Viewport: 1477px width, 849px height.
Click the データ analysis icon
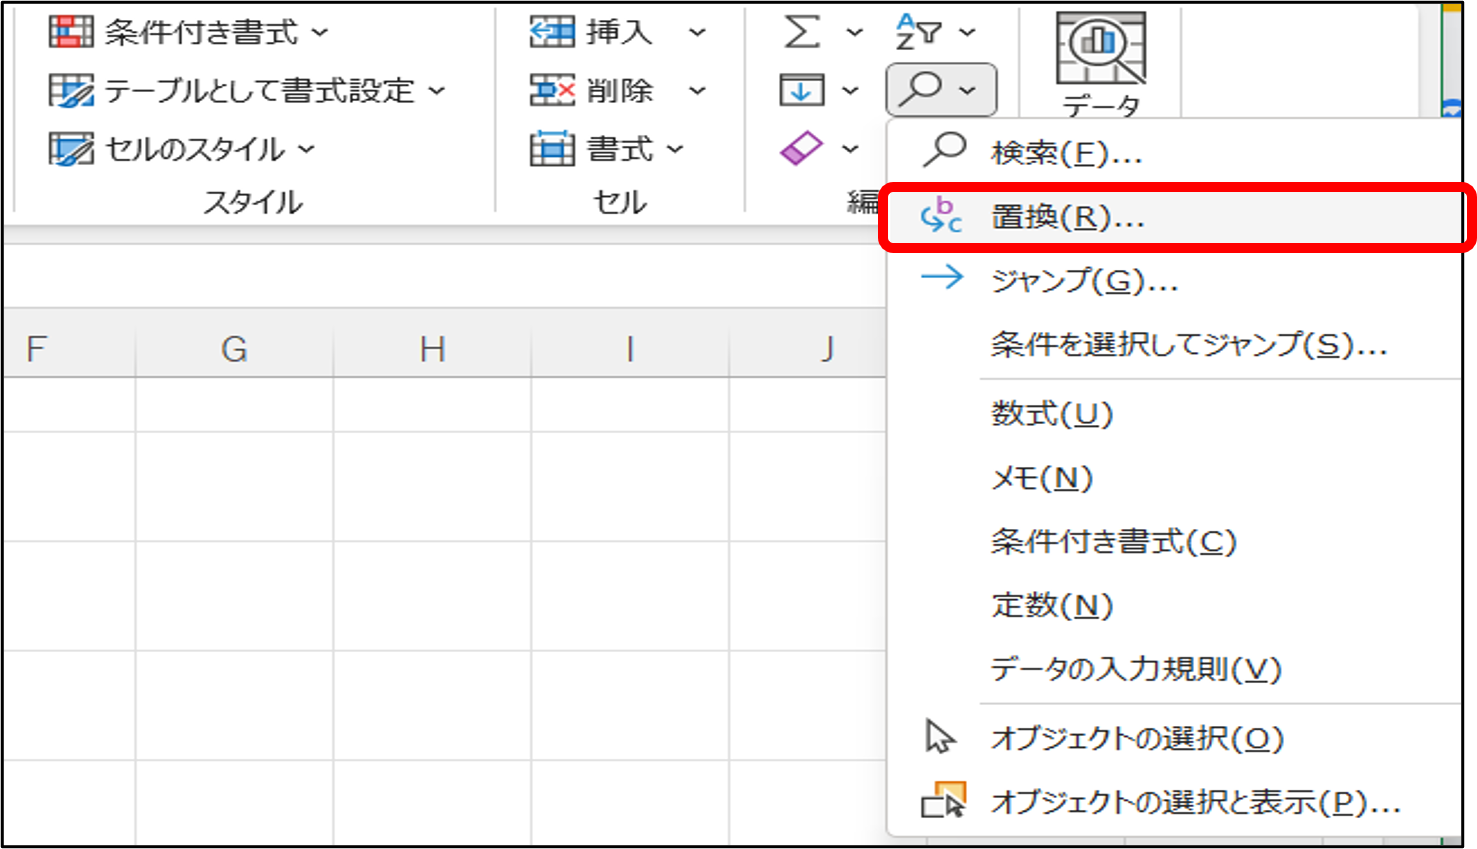(x=1100, y=49)
